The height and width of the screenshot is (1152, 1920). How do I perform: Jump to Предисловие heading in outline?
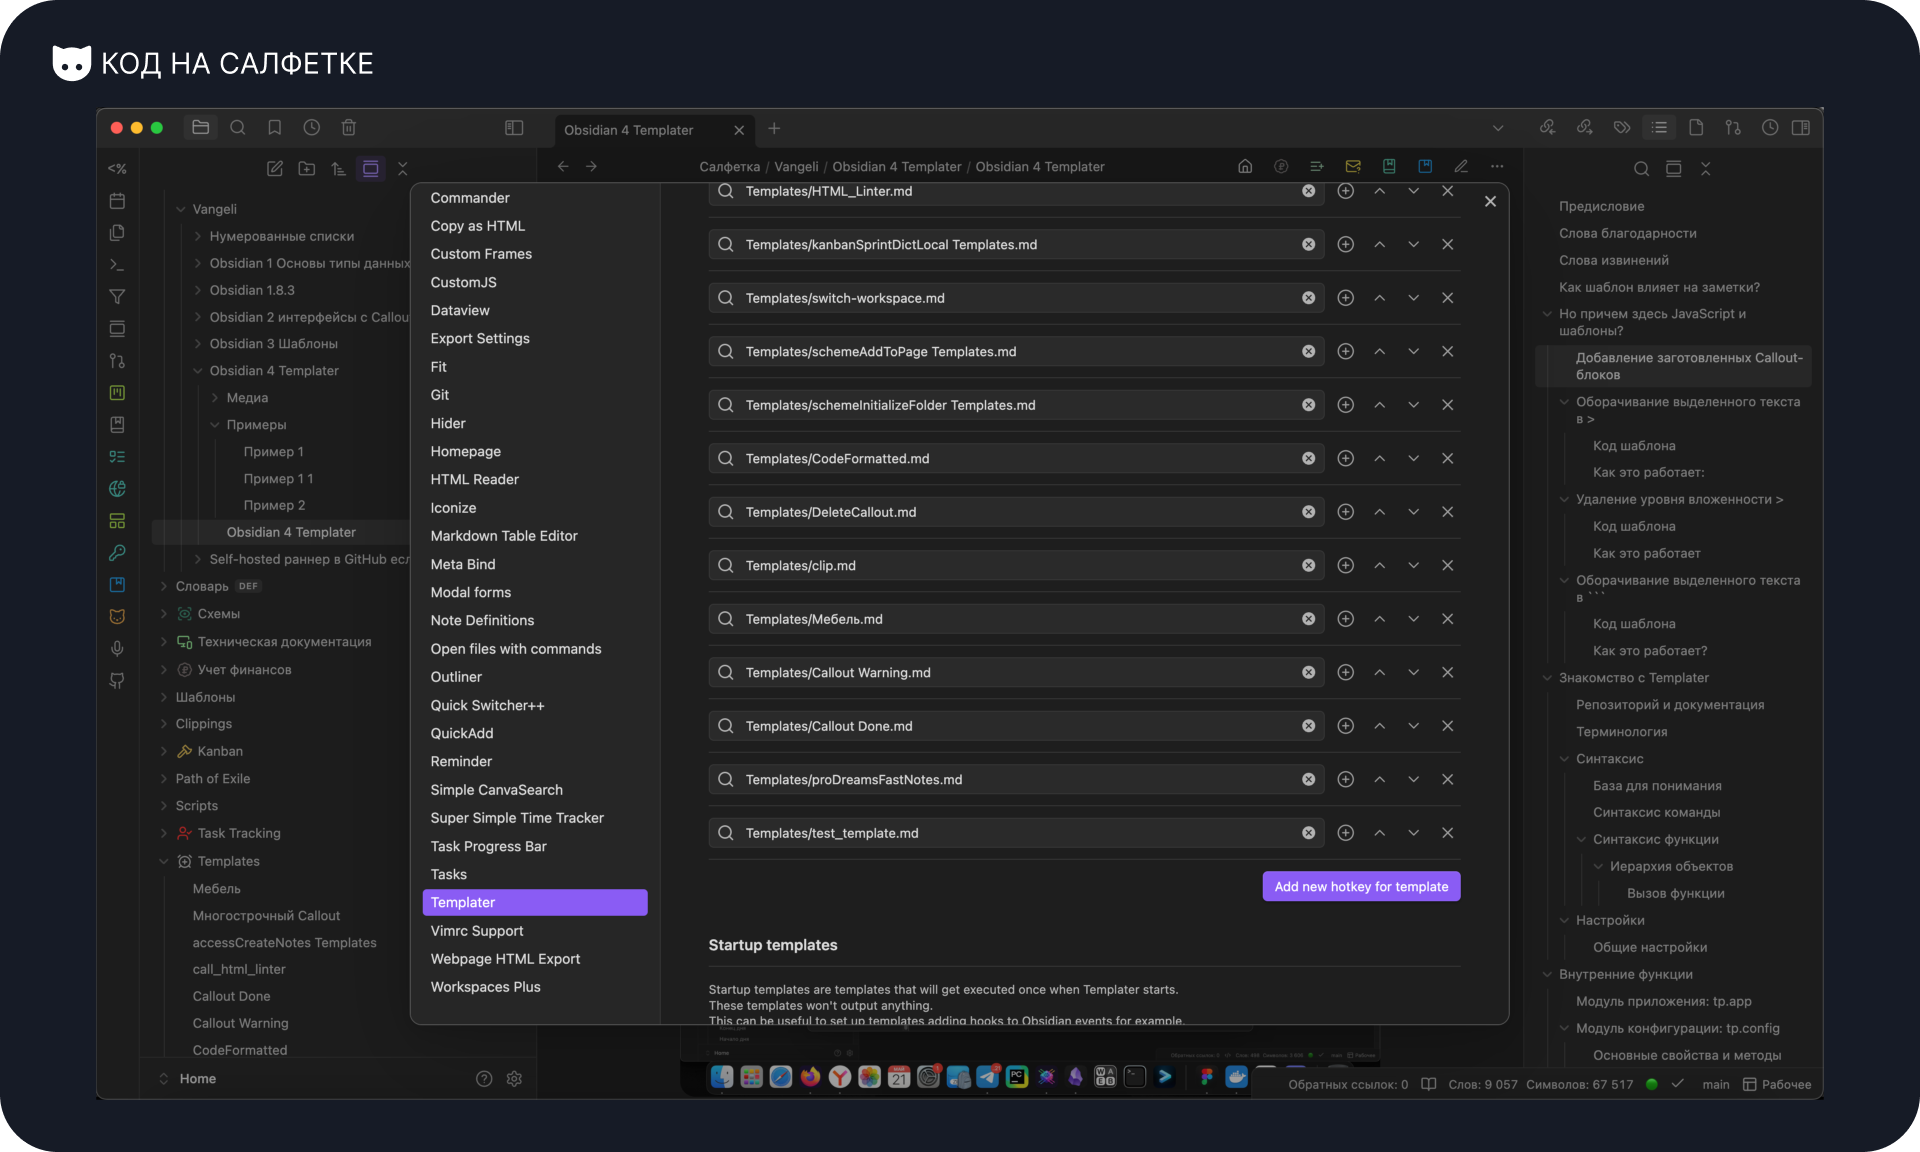click(1602, 207)
